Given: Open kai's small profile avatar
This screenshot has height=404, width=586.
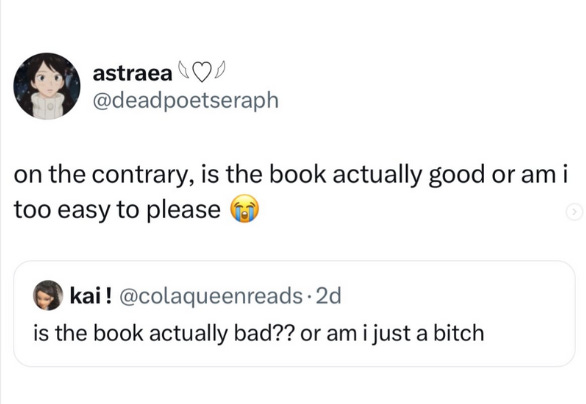Looking at the screenshot, I should (x=48, y=295).
